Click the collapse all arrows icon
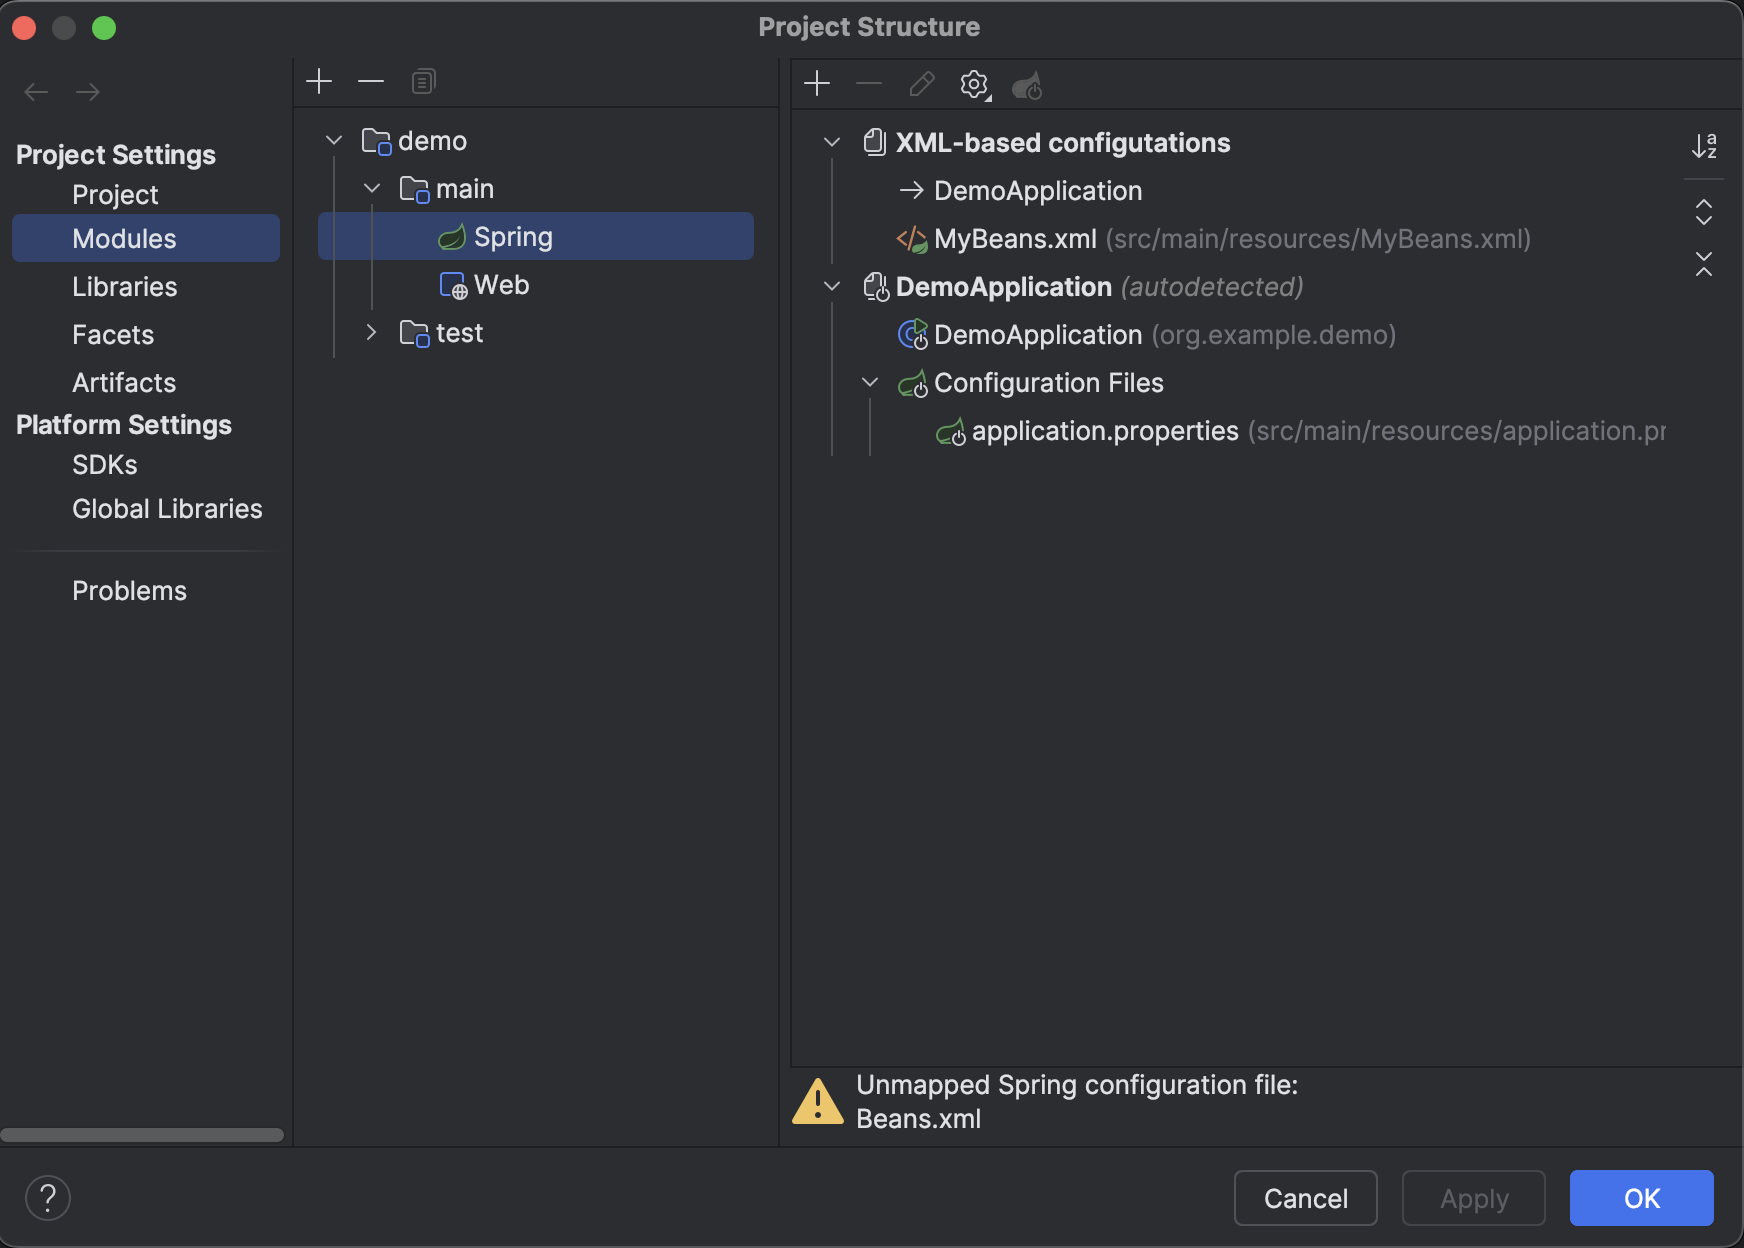This screenshot has width=1744, height=1248. (x=1704, y=264)
